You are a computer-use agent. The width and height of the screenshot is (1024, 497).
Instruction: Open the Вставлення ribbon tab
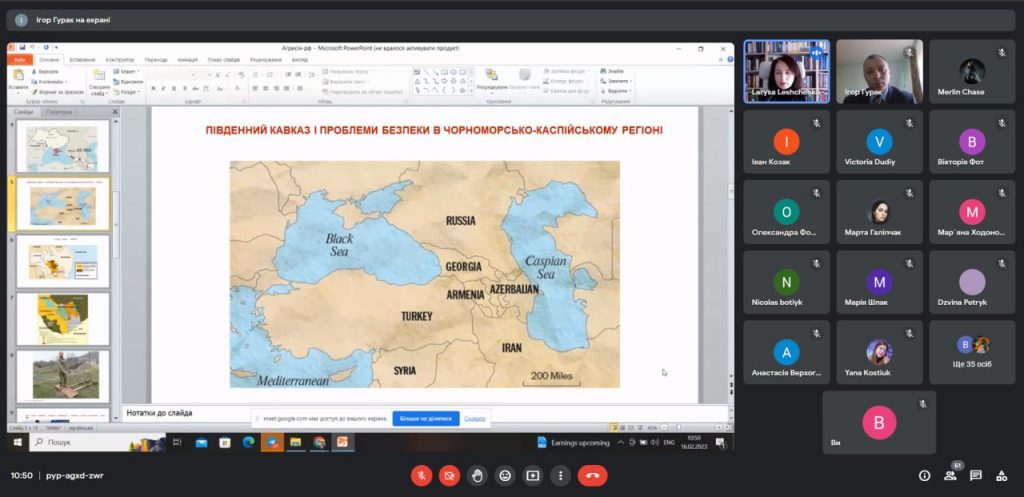[83, 60]
